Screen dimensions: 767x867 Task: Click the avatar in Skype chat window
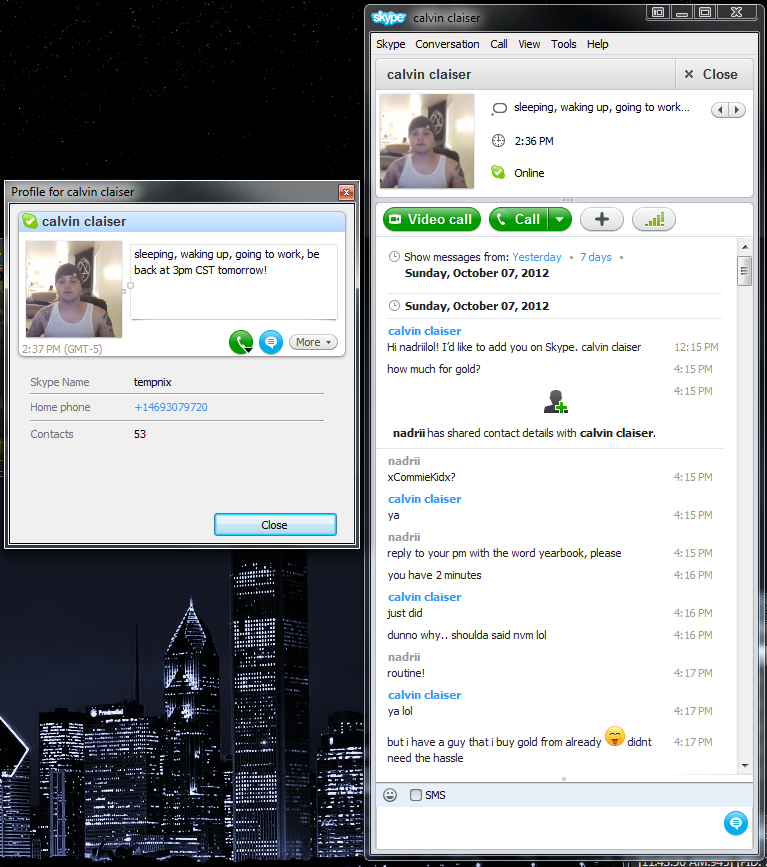click(x=427, y=141)
